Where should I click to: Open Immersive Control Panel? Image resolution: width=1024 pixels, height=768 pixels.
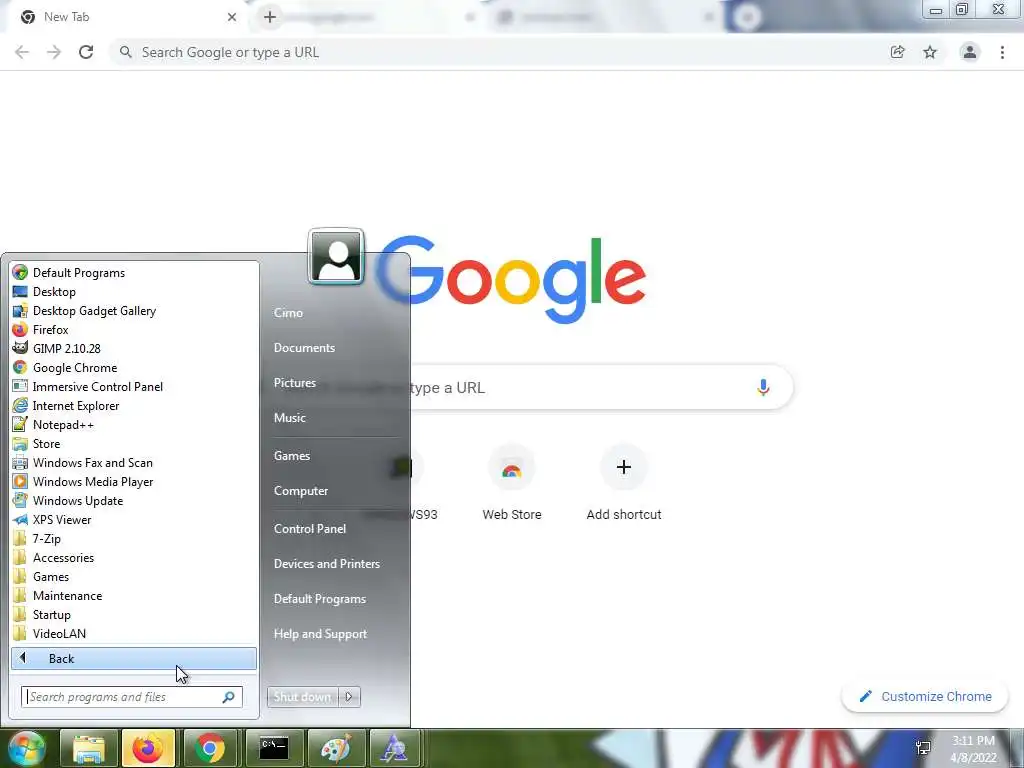[134, 387]
